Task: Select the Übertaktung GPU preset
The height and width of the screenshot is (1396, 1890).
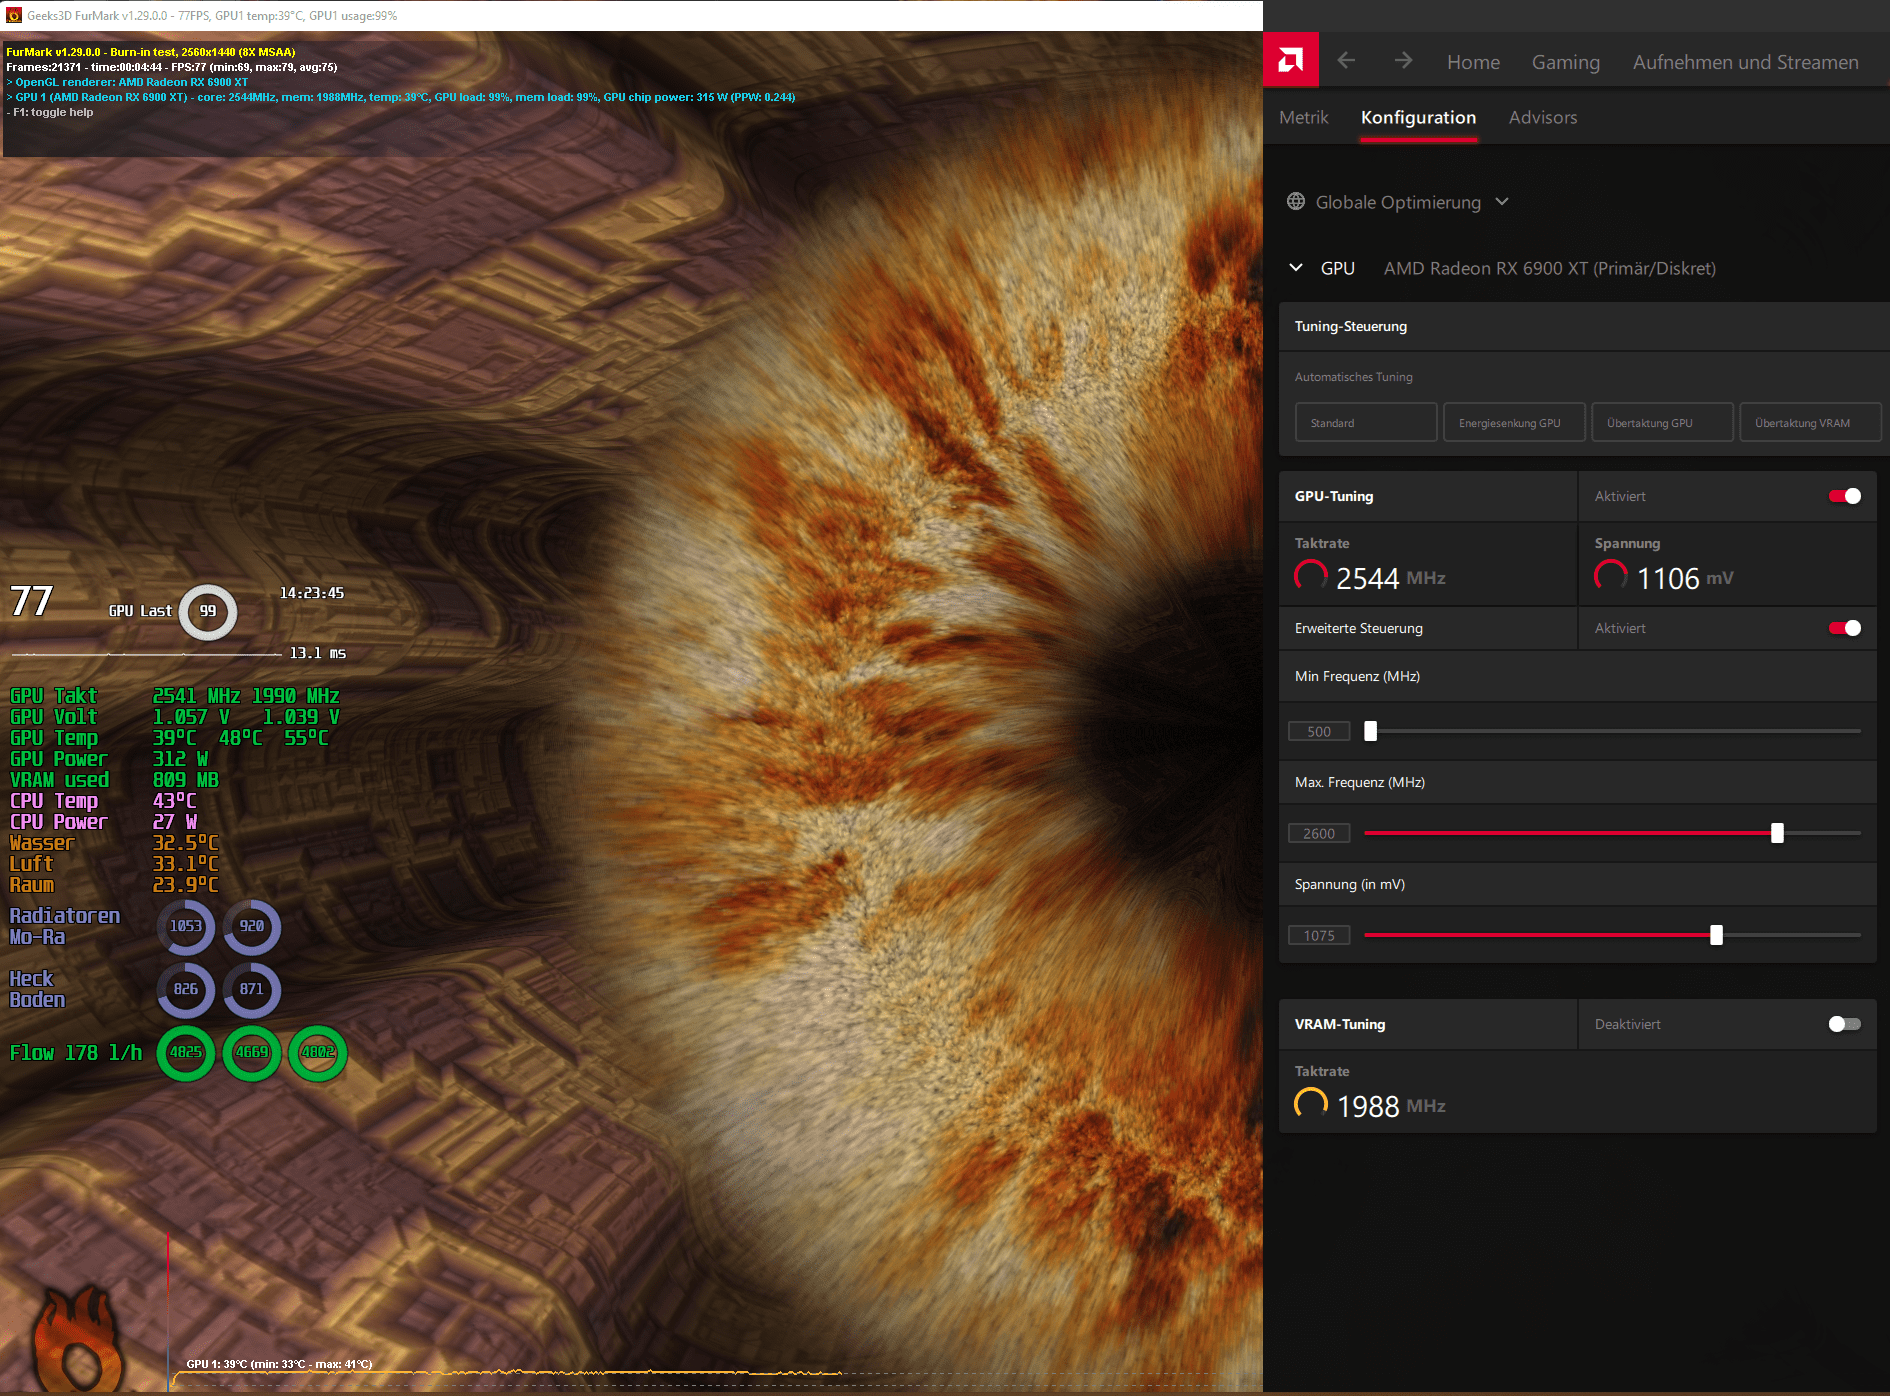Action: 1662,422
